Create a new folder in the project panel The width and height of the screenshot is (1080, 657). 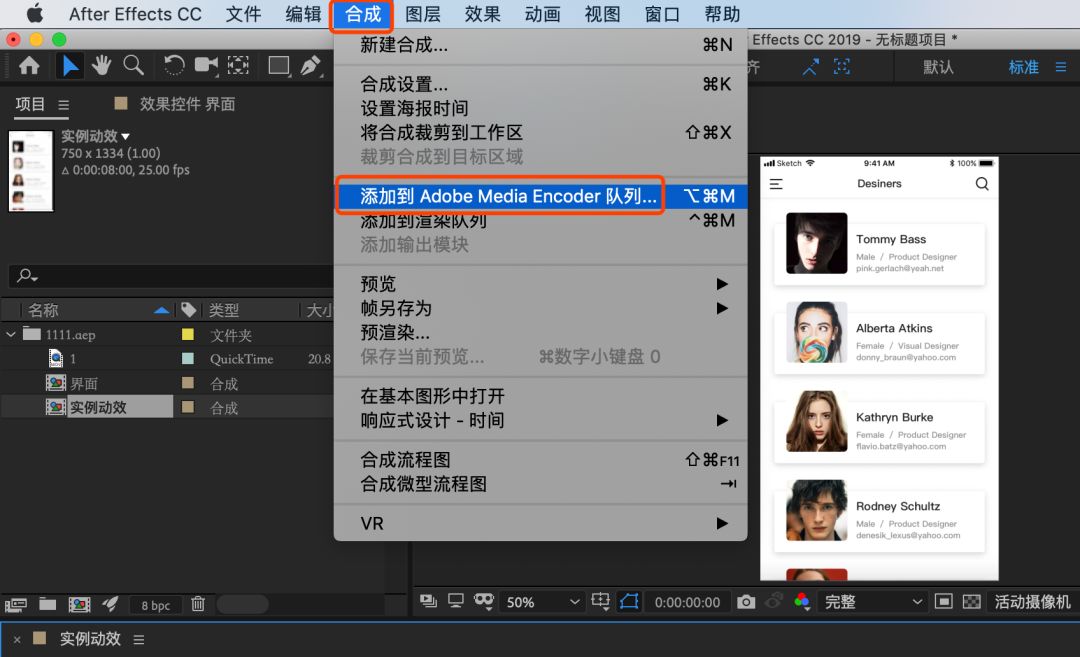pyautogui.click(x=48, y=604)
